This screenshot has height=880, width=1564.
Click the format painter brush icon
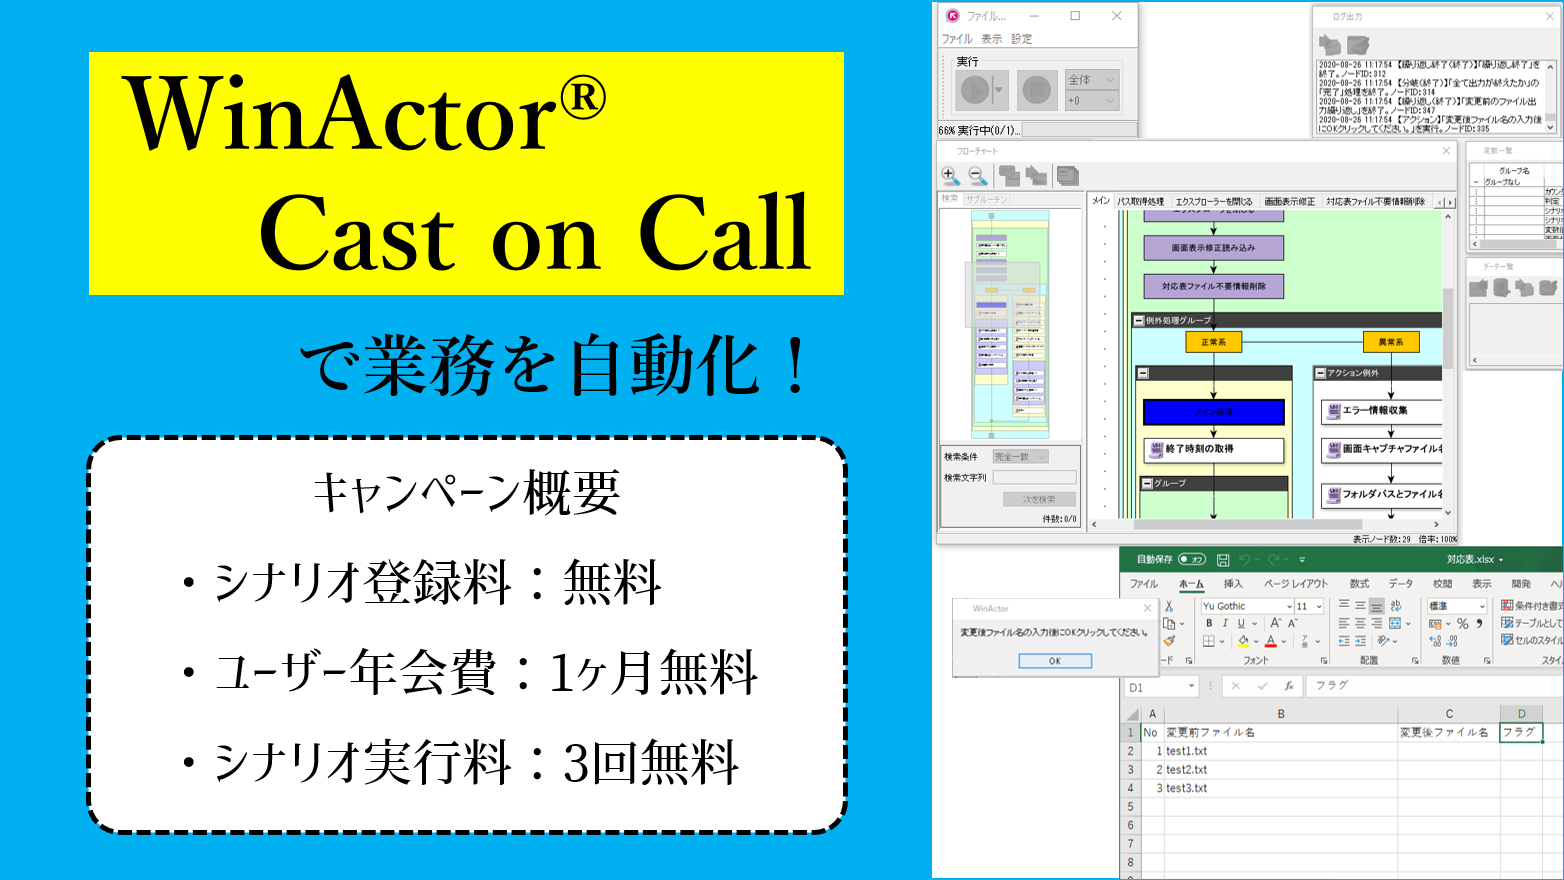tap(1169, 641)
